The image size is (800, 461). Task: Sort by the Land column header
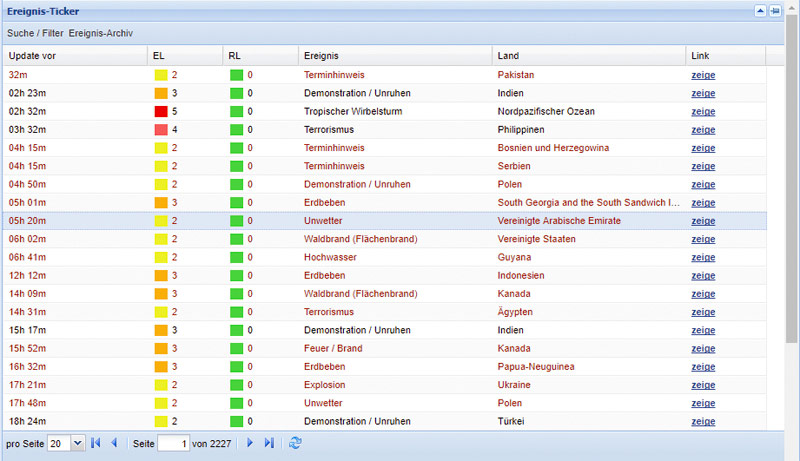508,55
